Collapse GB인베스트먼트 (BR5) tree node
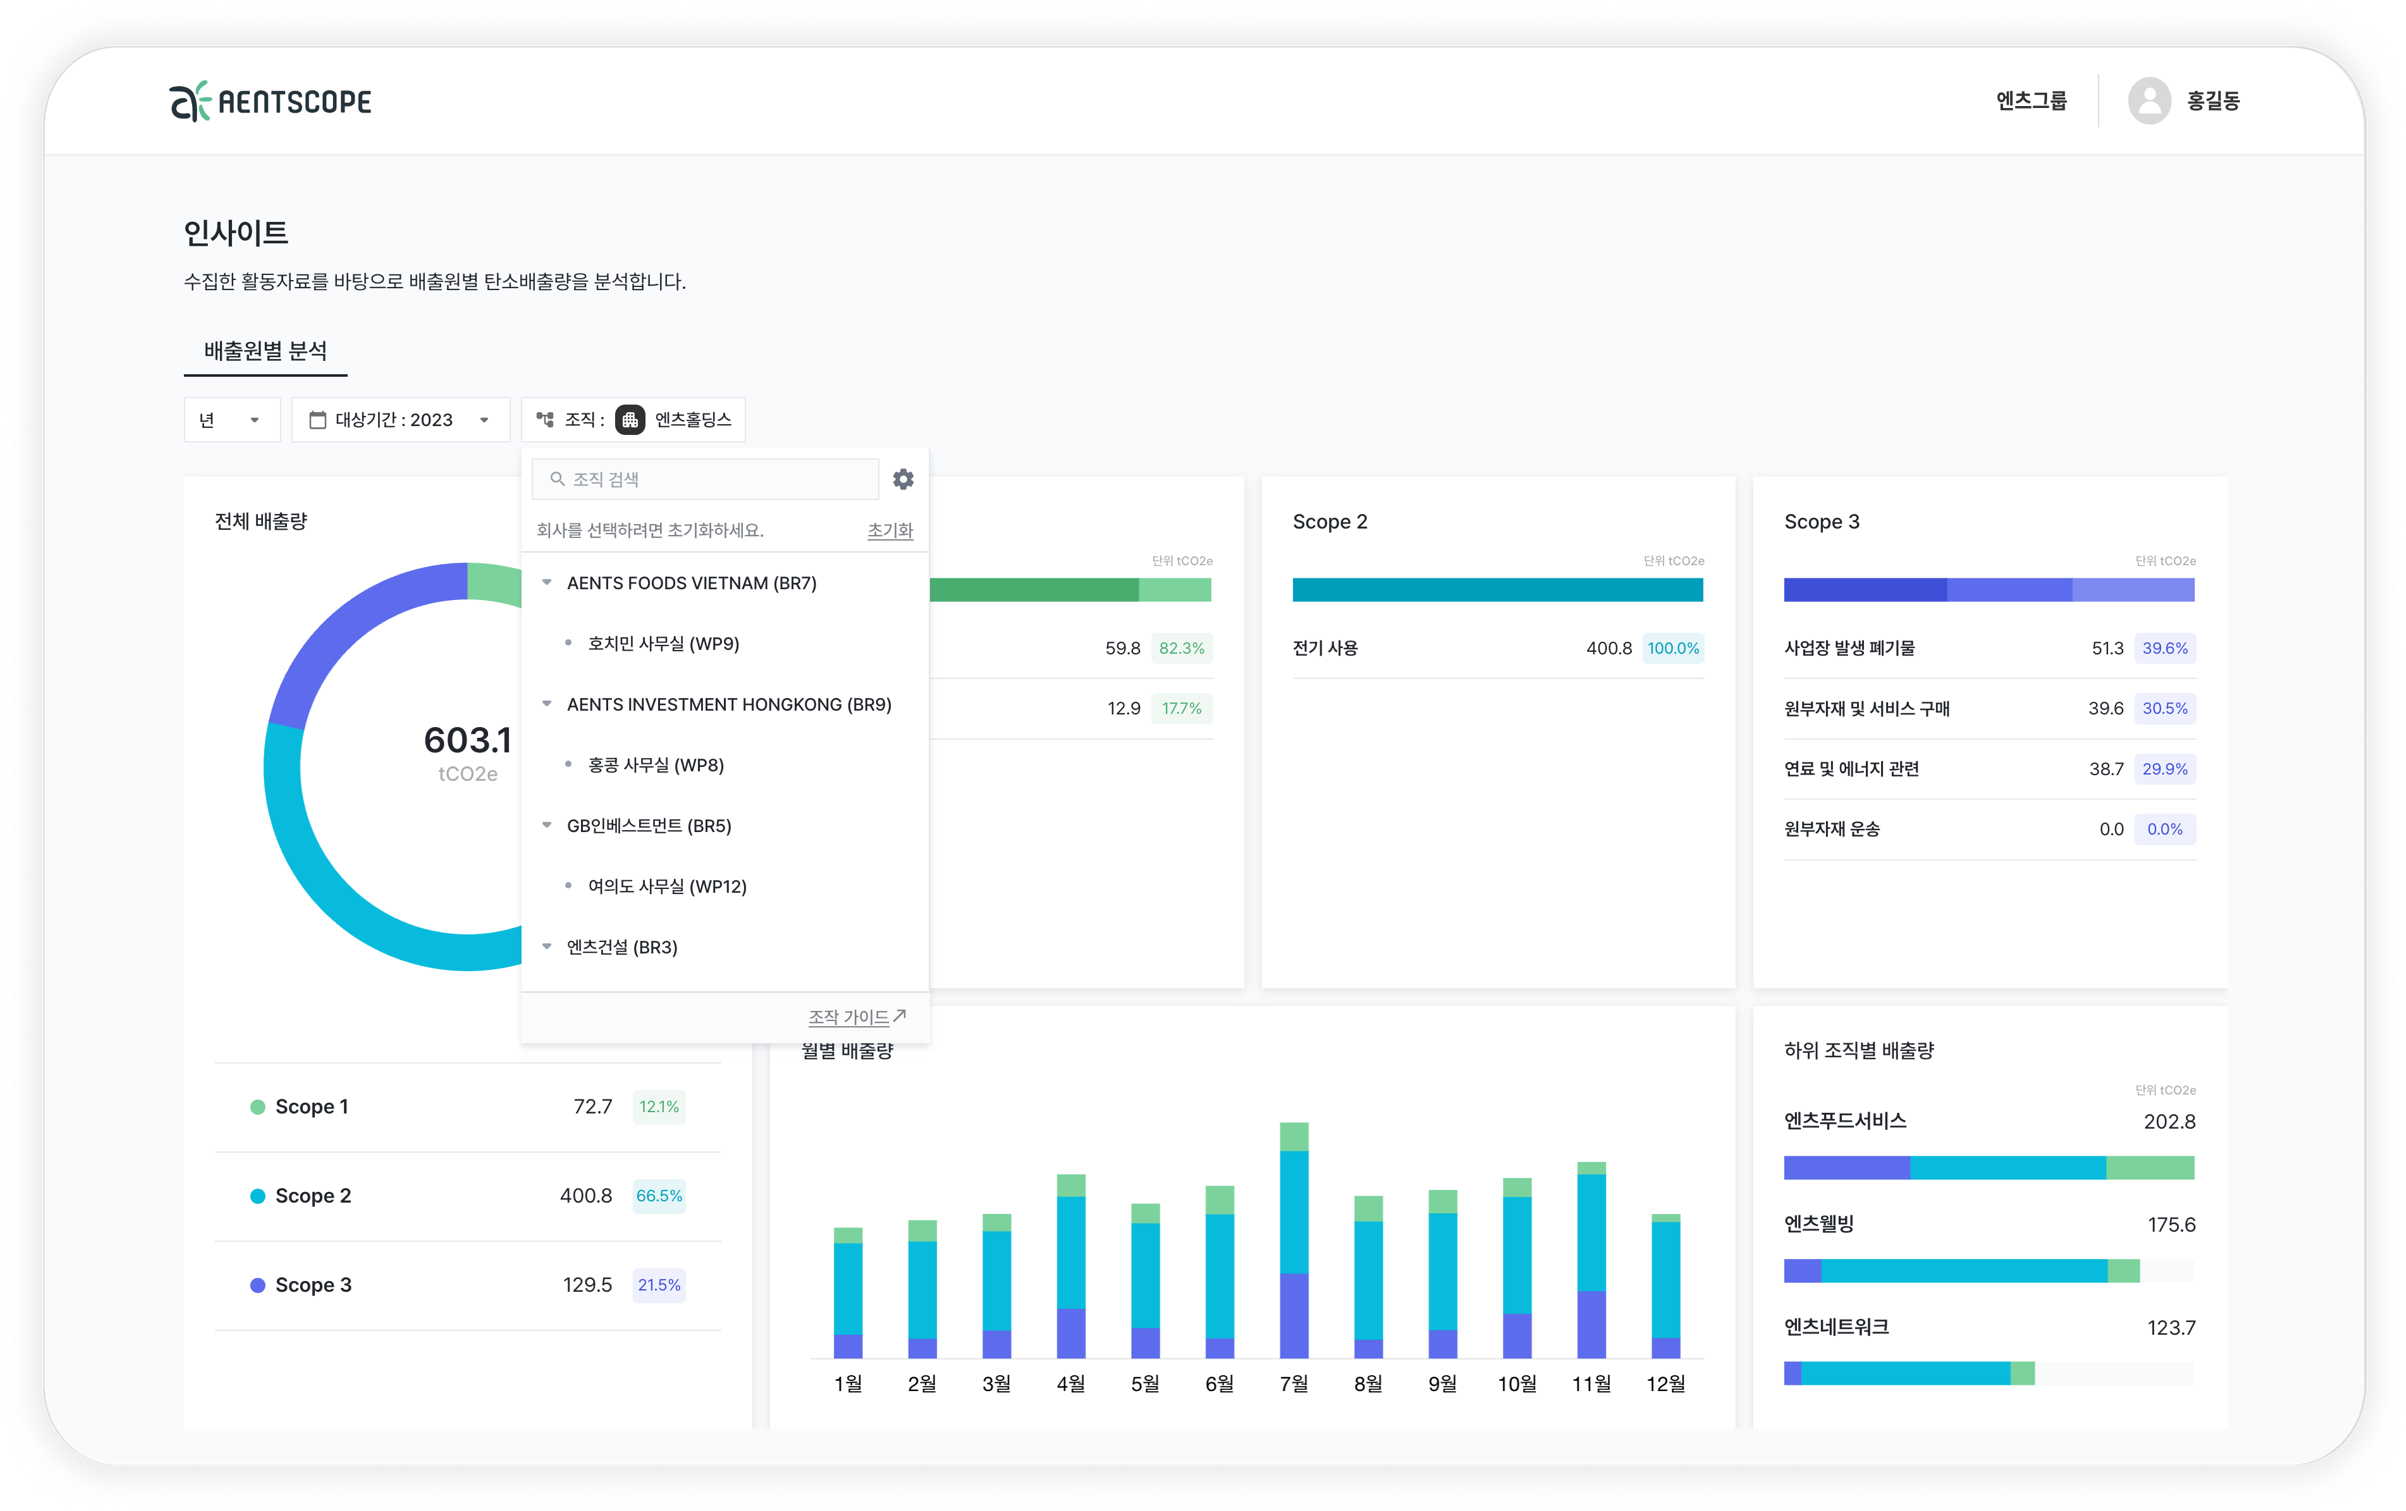The height and width of the screenshot is (1511, 2406). click(547, 826)
